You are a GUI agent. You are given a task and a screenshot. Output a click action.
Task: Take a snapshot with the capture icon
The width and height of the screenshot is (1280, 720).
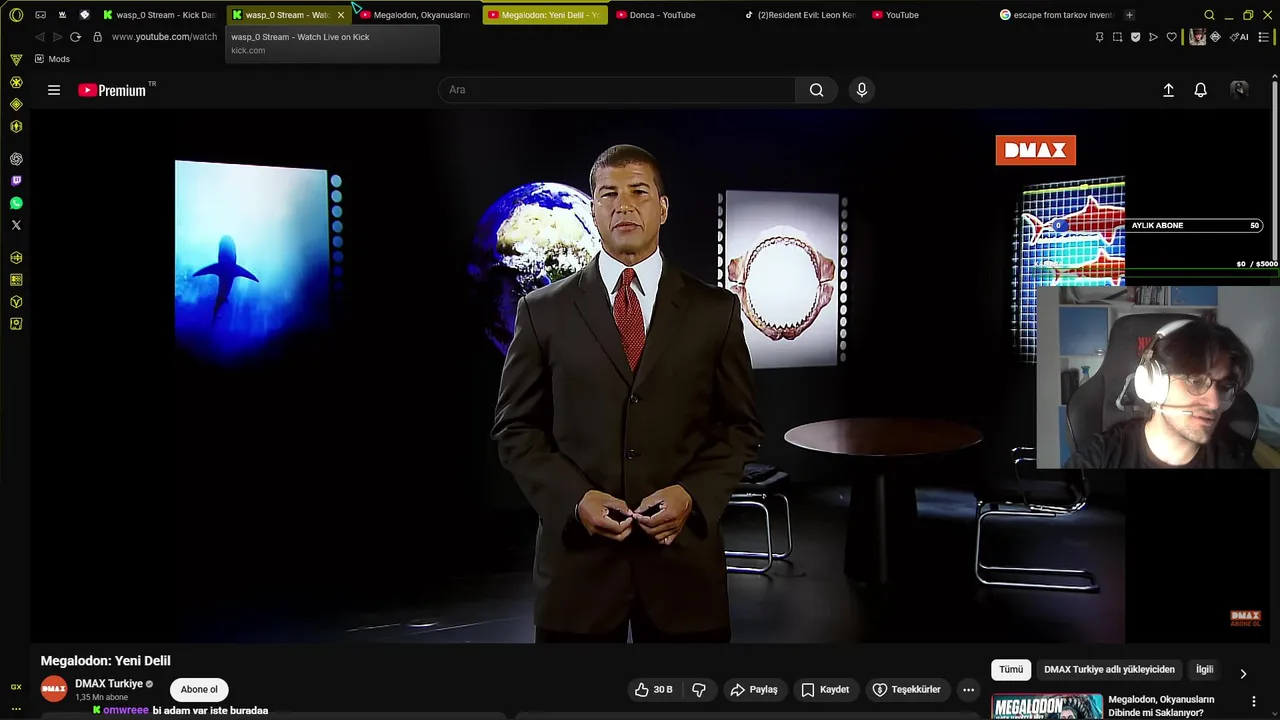click(x=1117, y=37)
